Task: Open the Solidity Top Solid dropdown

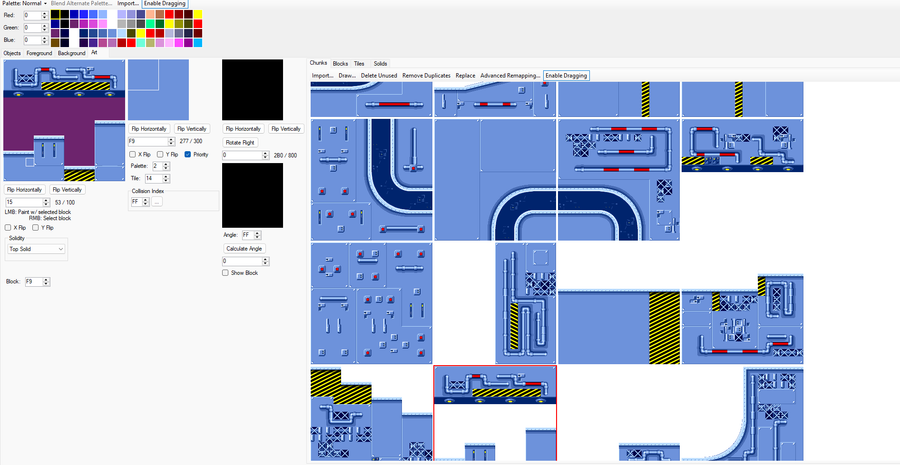Action: (36, 249)
